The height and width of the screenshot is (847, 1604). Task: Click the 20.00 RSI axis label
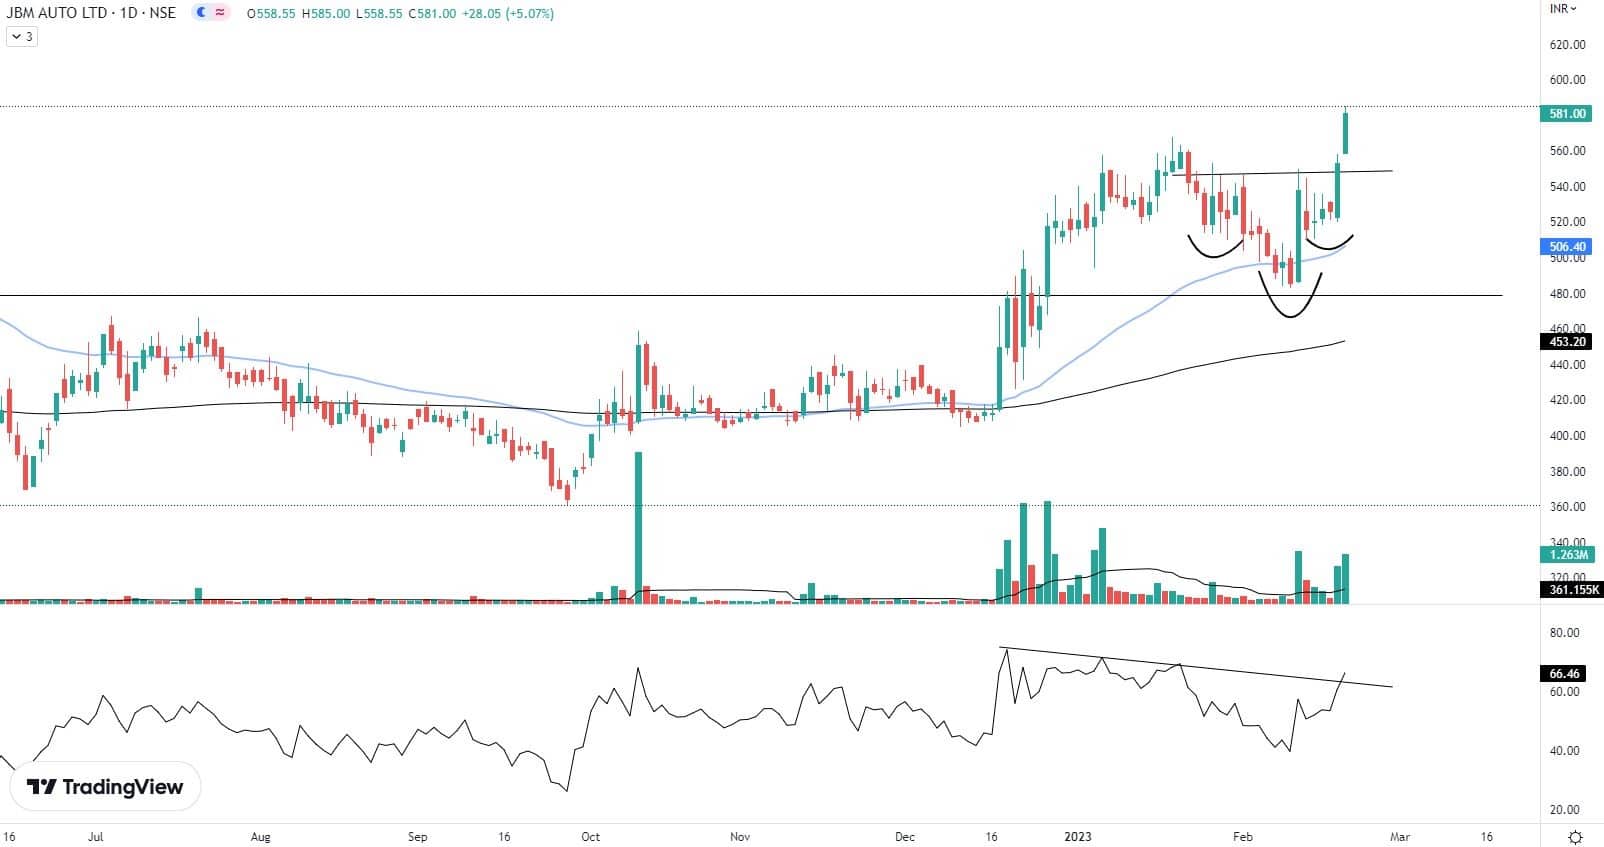pyautogui.click(x=1564, y=810)
